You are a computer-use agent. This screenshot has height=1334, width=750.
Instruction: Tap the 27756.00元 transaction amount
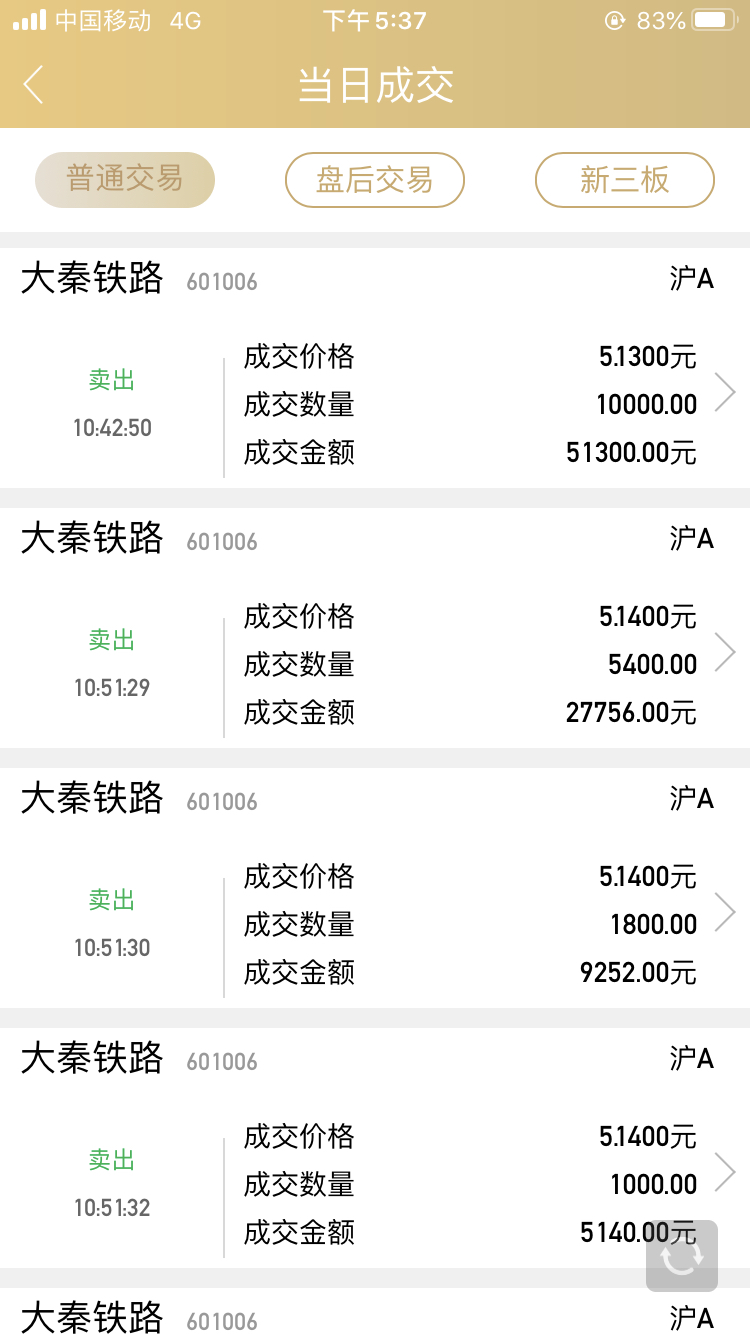click(631, 713)
